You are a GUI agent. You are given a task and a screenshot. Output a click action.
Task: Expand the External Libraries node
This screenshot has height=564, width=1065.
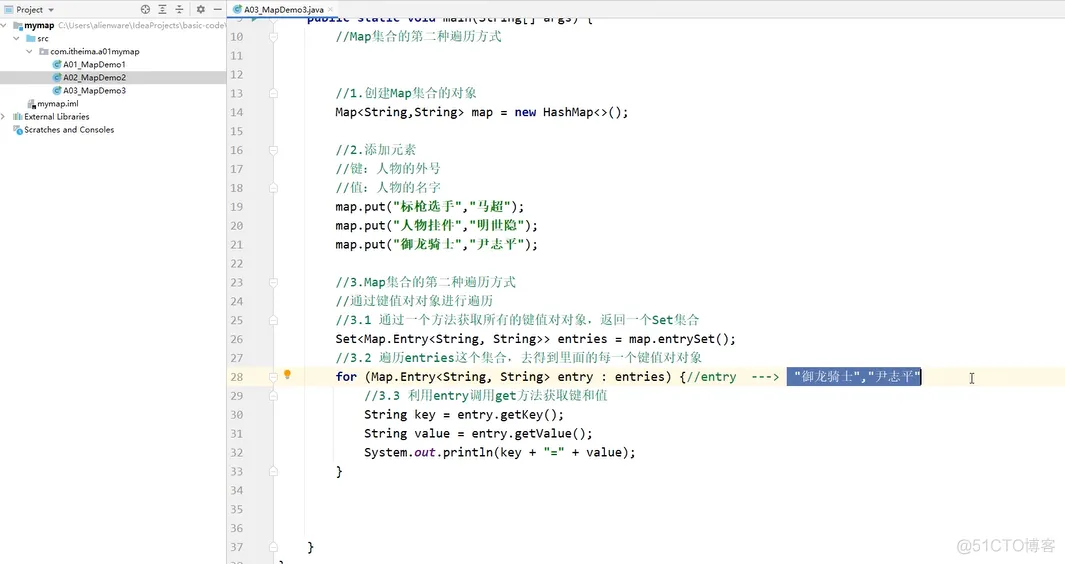pos(4,117)
